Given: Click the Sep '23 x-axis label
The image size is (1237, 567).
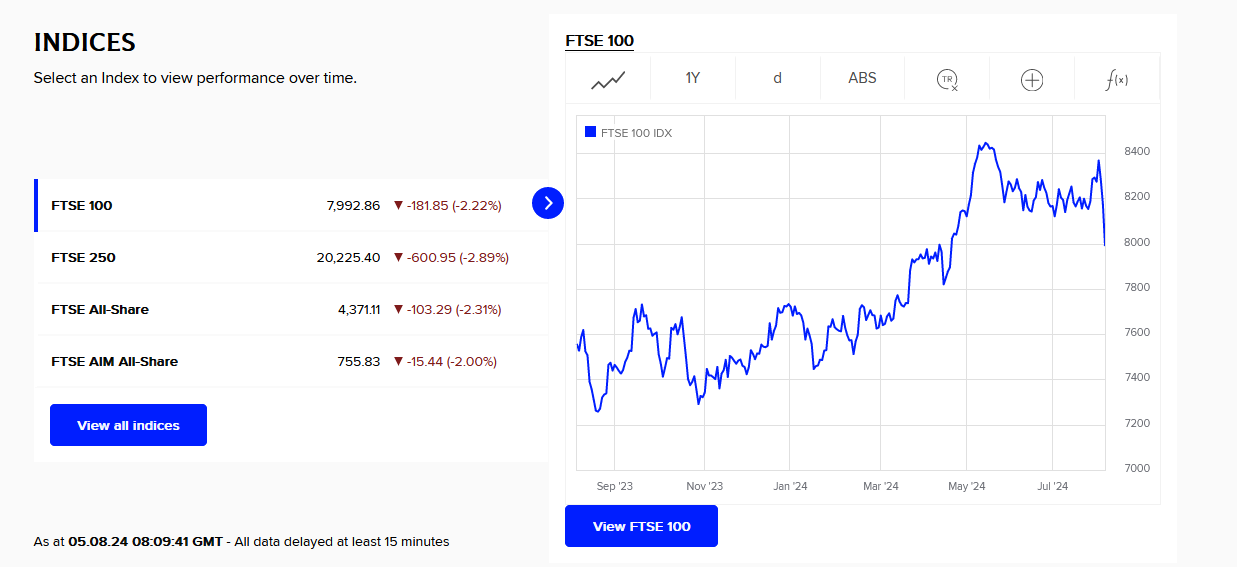Looking at the screenshot, I should pyautogui.click(x=614, y=486).
